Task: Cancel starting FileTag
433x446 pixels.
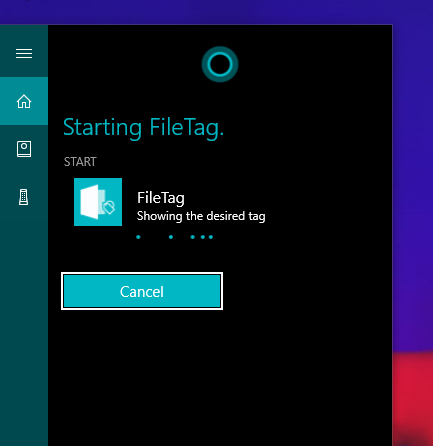Action: (142, 291)
